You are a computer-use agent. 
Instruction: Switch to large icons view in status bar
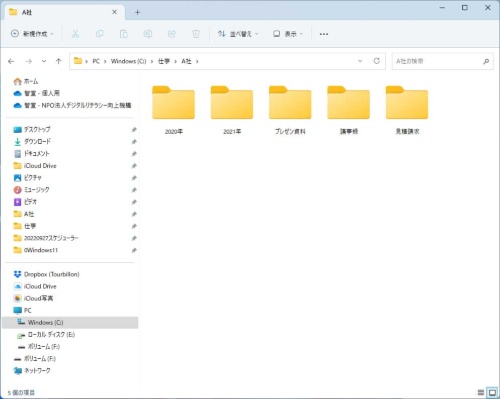492,392
